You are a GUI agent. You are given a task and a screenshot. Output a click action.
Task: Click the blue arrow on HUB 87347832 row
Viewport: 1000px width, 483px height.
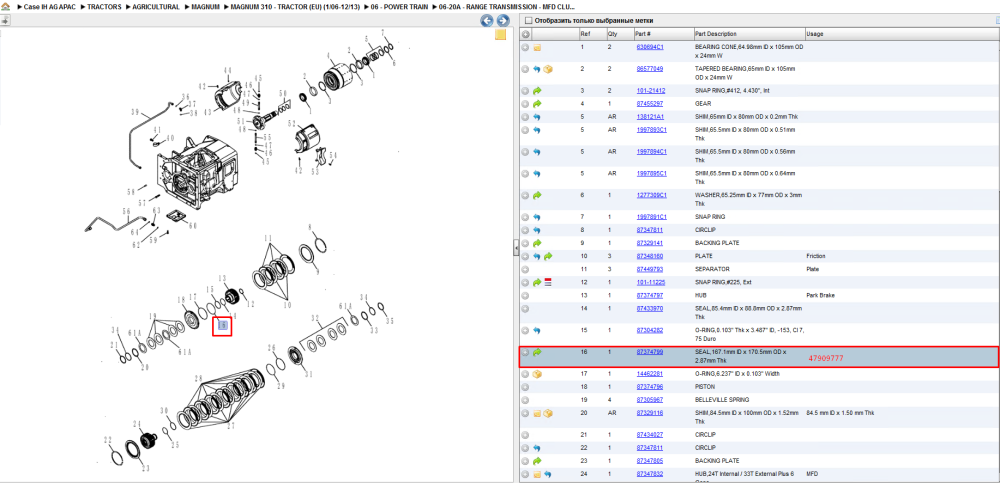pyautogui.click(x=548, y=475)
